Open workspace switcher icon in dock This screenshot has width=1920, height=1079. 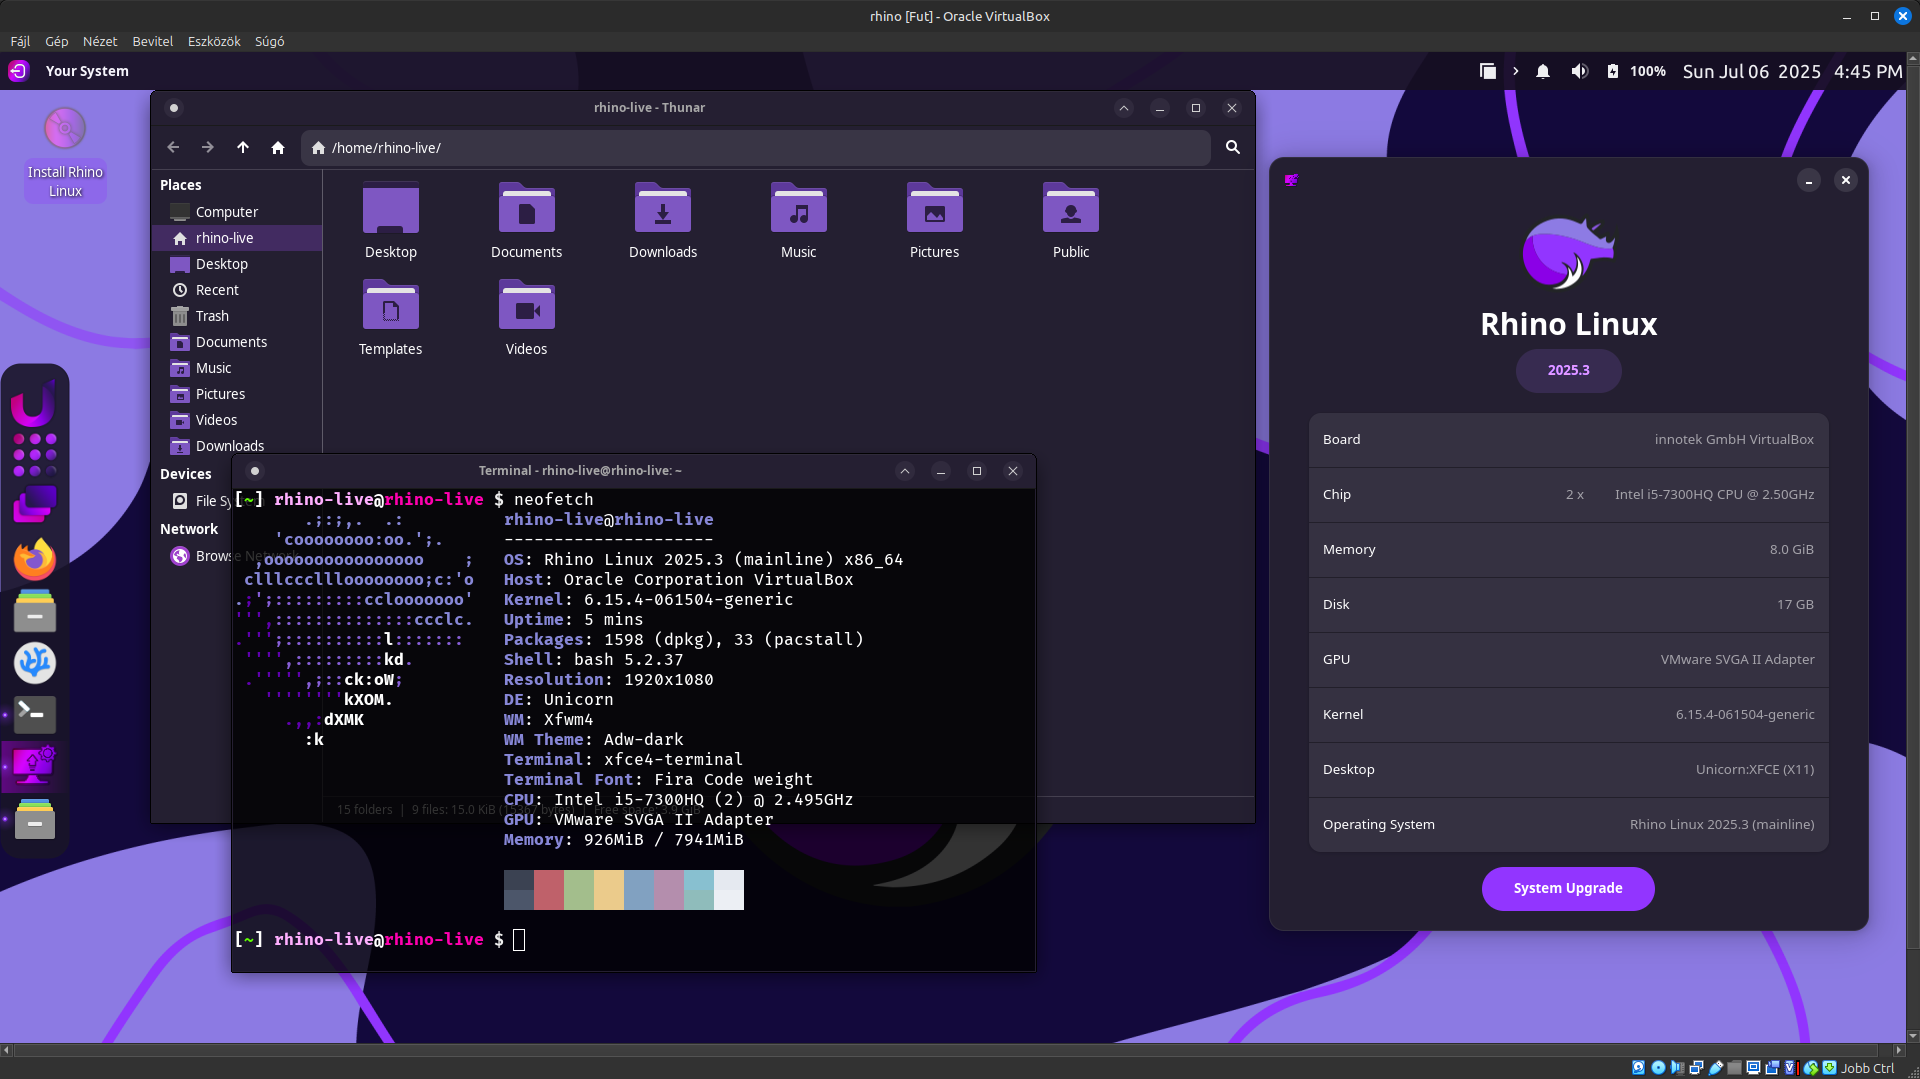point(35,505)
